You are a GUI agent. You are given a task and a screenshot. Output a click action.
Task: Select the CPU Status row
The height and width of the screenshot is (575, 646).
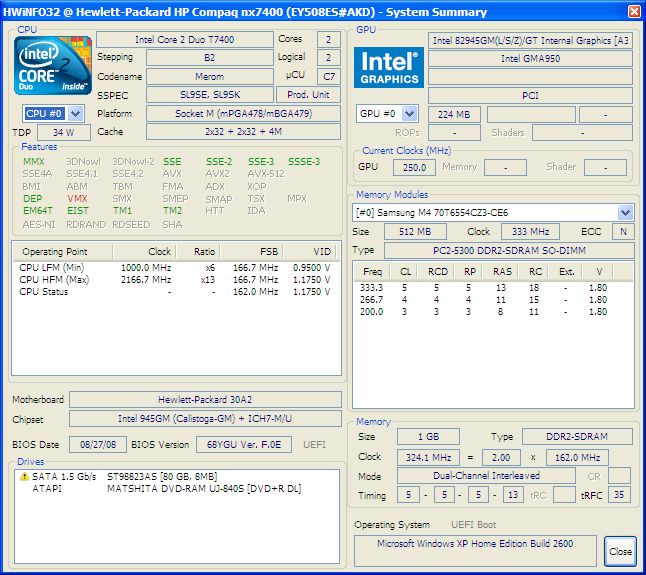(176, 292)
